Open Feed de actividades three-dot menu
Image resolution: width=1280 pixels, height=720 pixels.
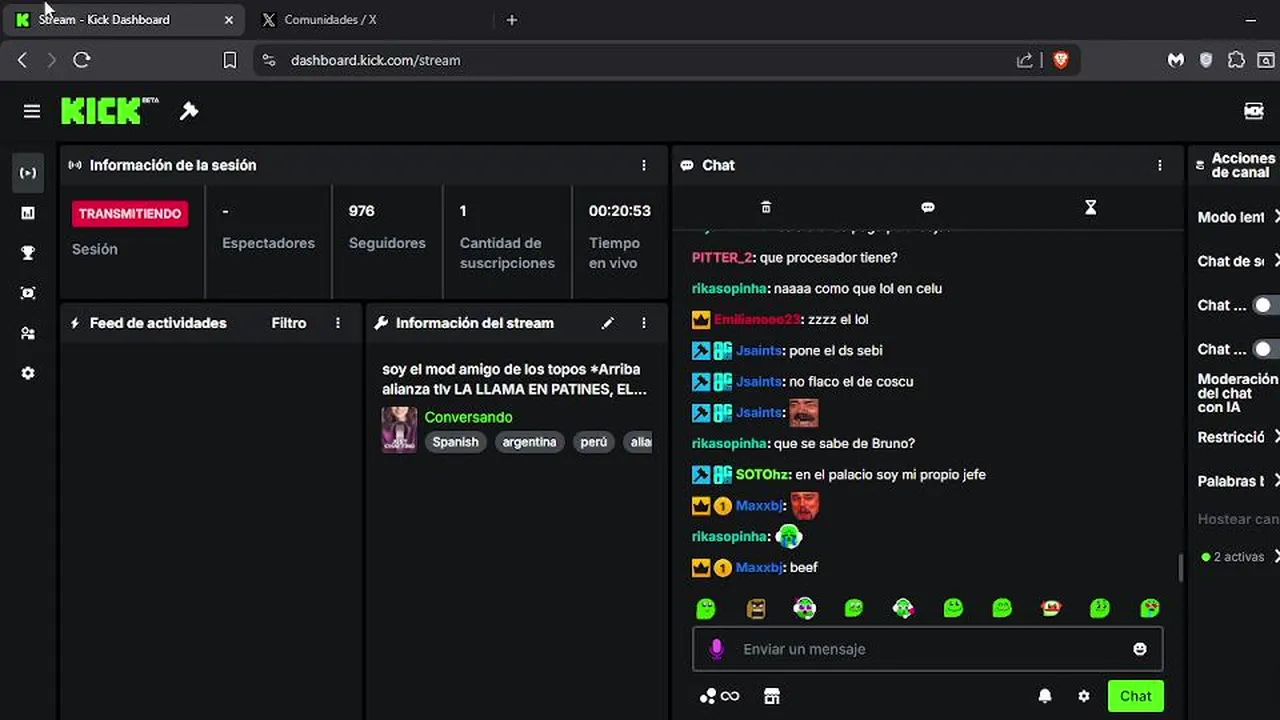[x=338, y=323]
